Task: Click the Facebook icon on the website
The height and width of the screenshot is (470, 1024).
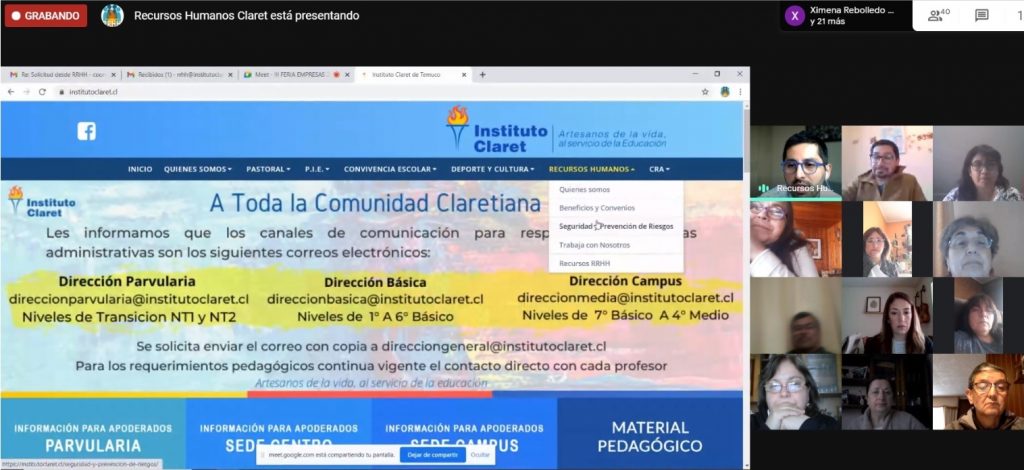Action: (x=87, y=131)
